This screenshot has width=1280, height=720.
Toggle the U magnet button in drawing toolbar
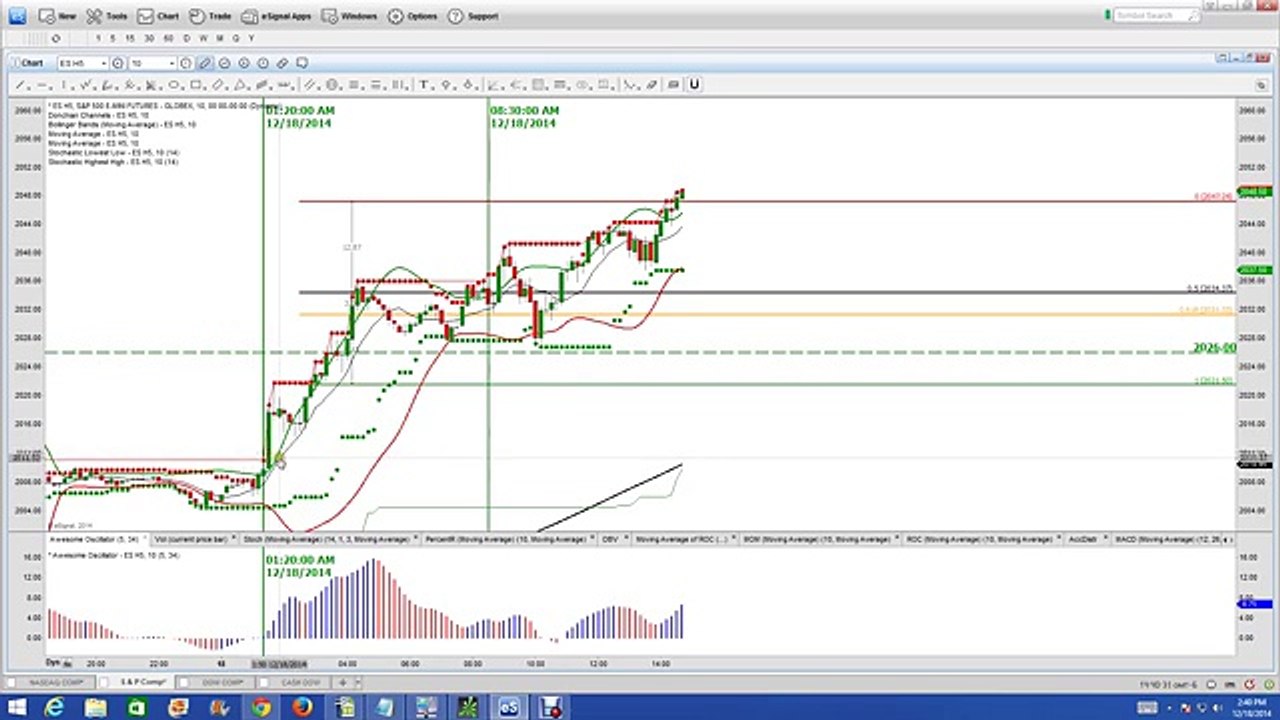tap(694, 85)
